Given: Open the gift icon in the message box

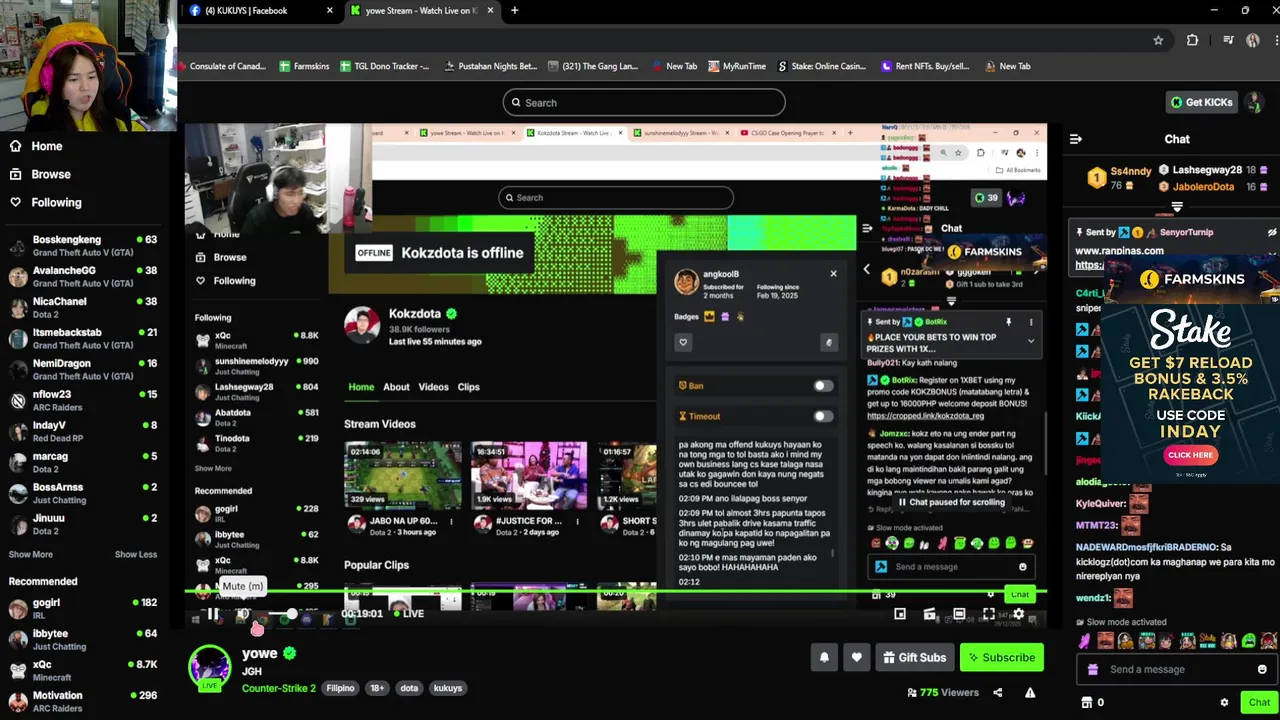Looking at the screenshot, I should pos(1093,669).
